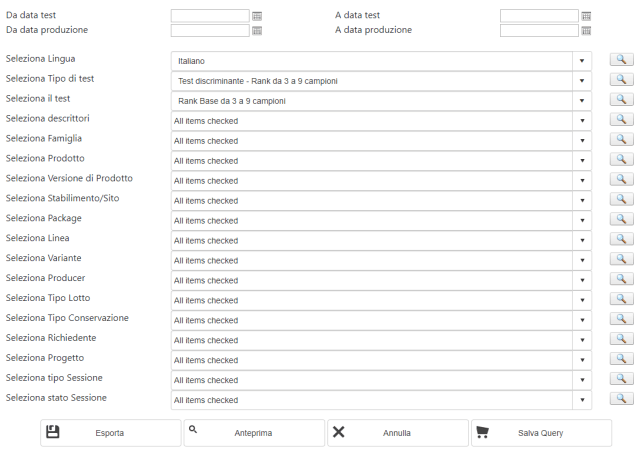Open the calendar picker for A data test
Image resolution: width=638 pixels, height=450 pixels.
click(x=586, y=16)
